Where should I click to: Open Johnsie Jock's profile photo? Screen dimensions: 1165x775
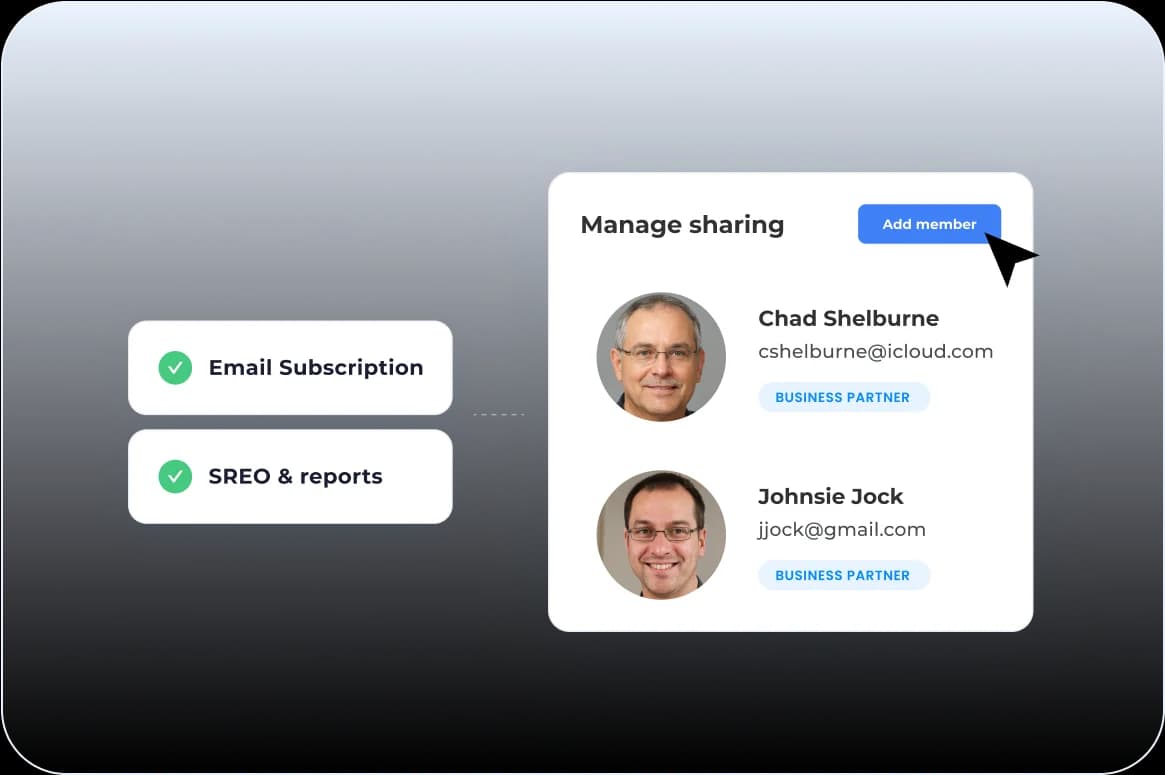click(x=661, y=535)
